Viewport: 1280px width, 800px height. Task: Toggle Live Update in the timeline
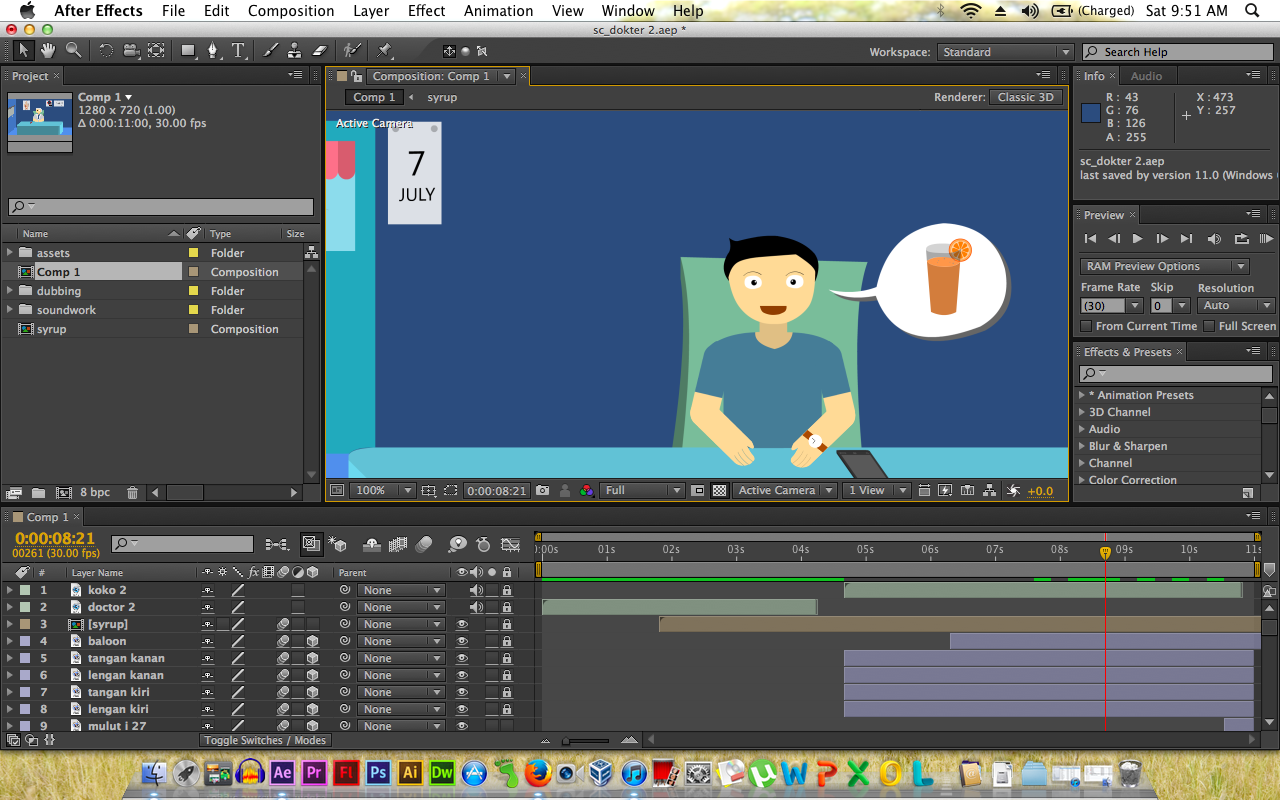coord(311,544)
